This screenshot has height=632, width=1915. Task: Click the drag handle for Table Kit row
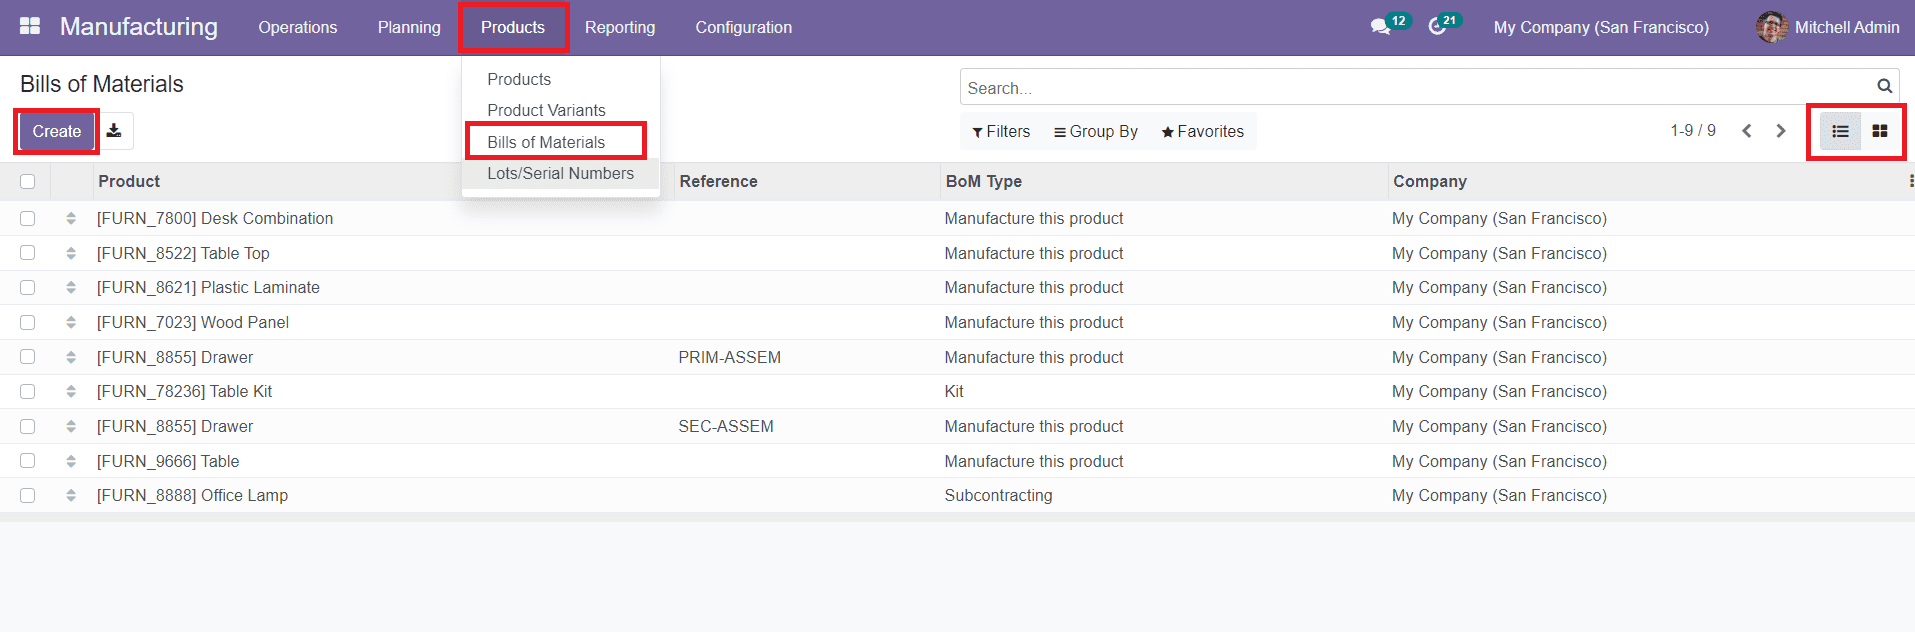(x=71, y=391)
